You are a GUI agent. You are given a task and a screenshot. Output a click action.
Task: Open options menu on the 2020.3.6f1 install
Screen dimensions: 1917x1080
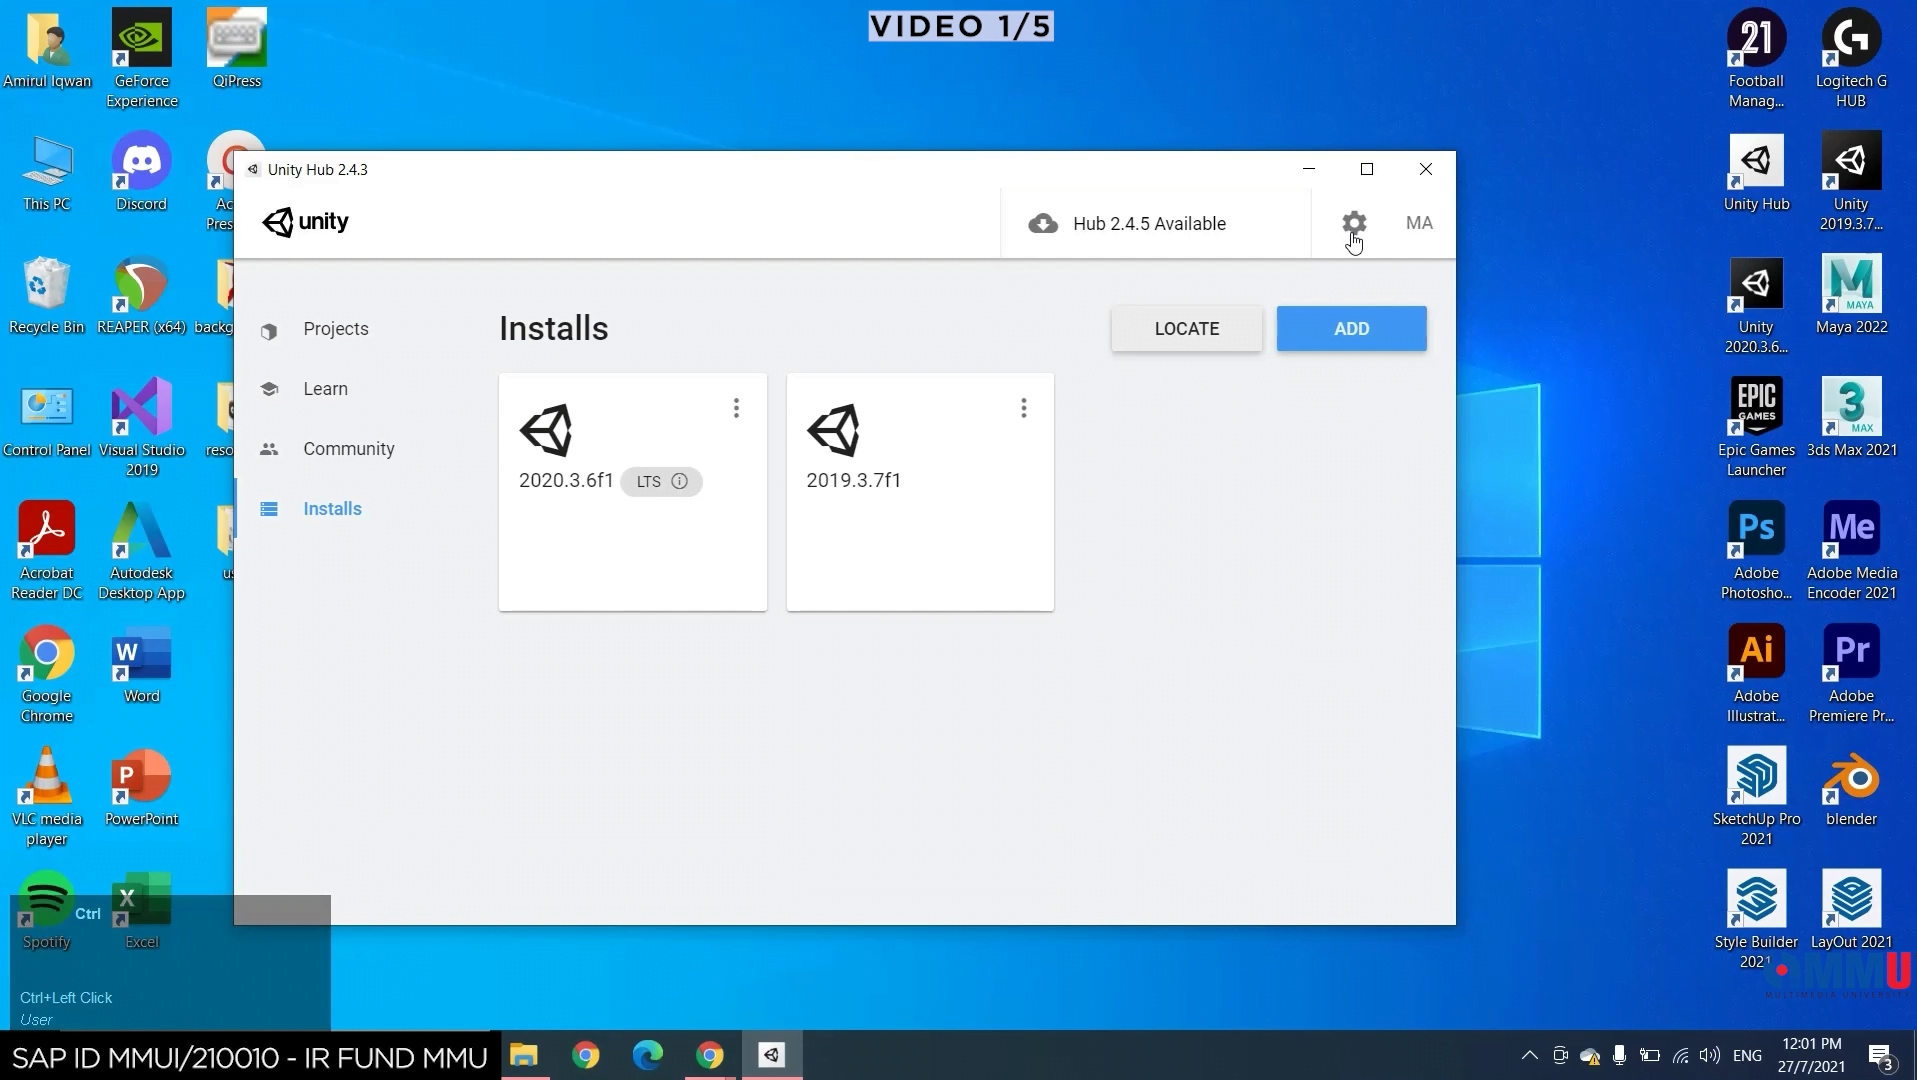coord(736,407)
